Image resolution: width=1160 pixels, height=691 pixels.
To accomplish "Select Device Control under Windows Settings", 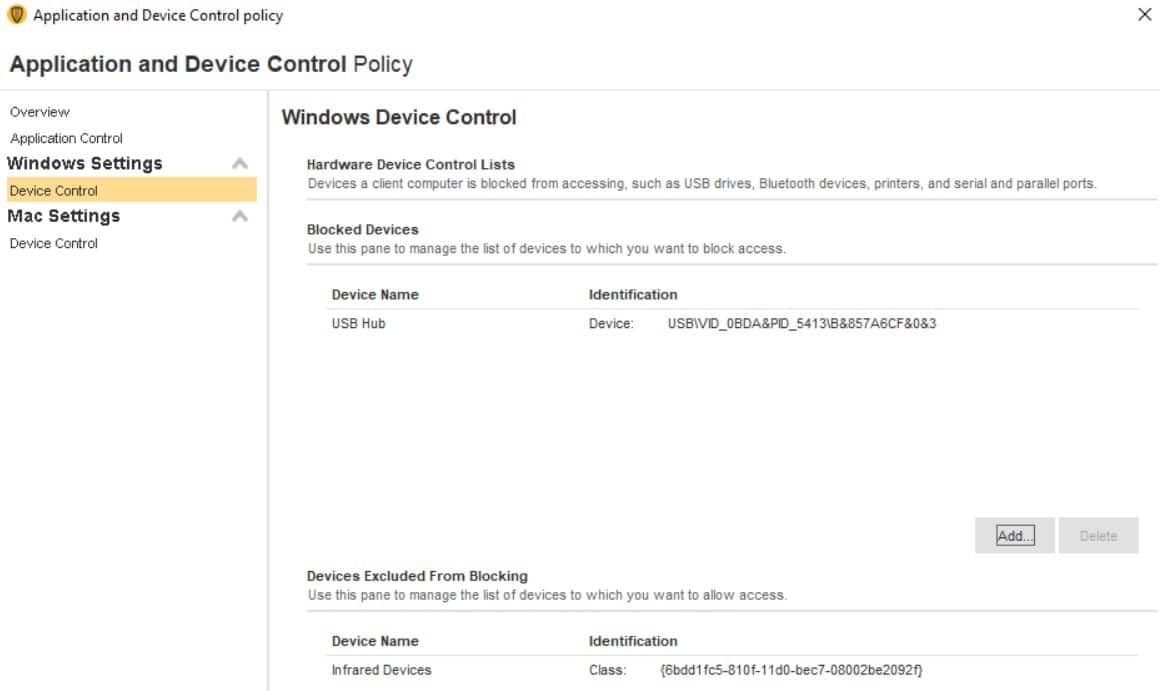I will [132, 190].
